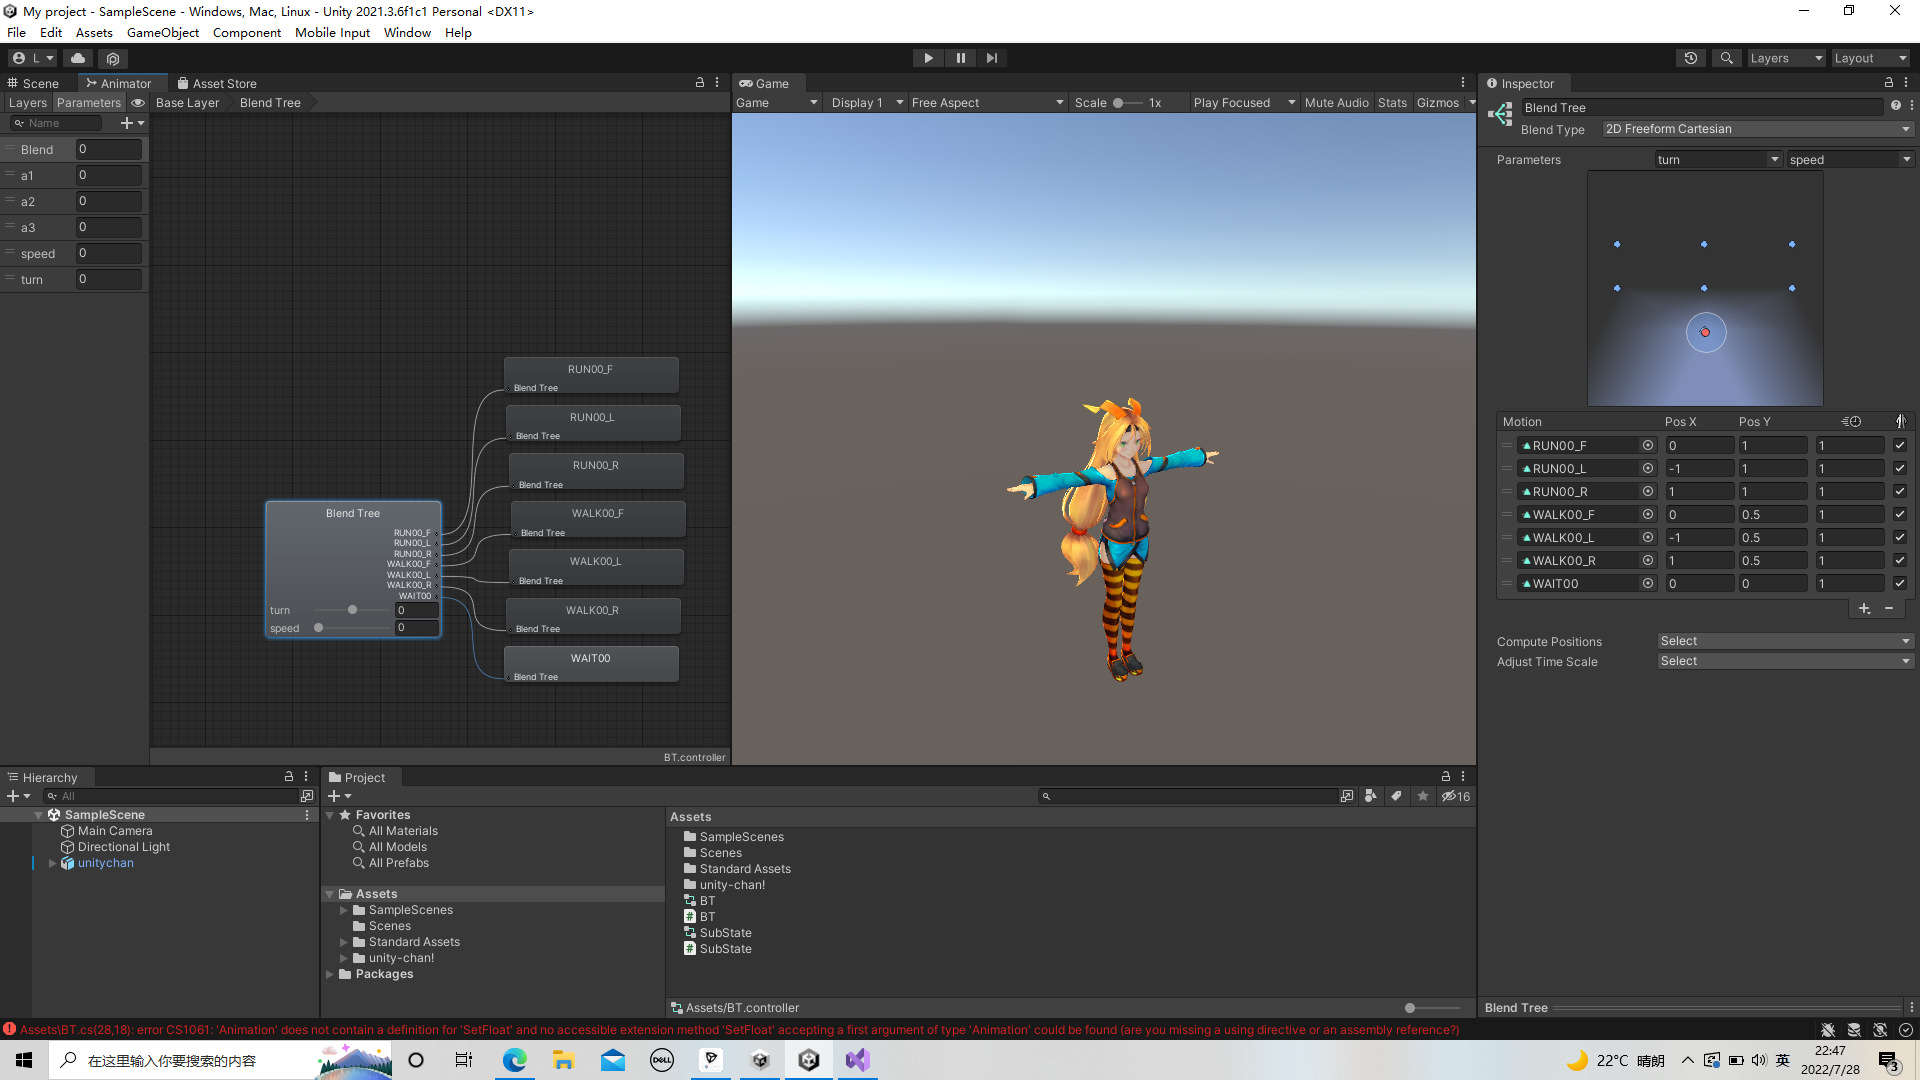Expand Packages folder in Project tree

(x=330, y=974)
